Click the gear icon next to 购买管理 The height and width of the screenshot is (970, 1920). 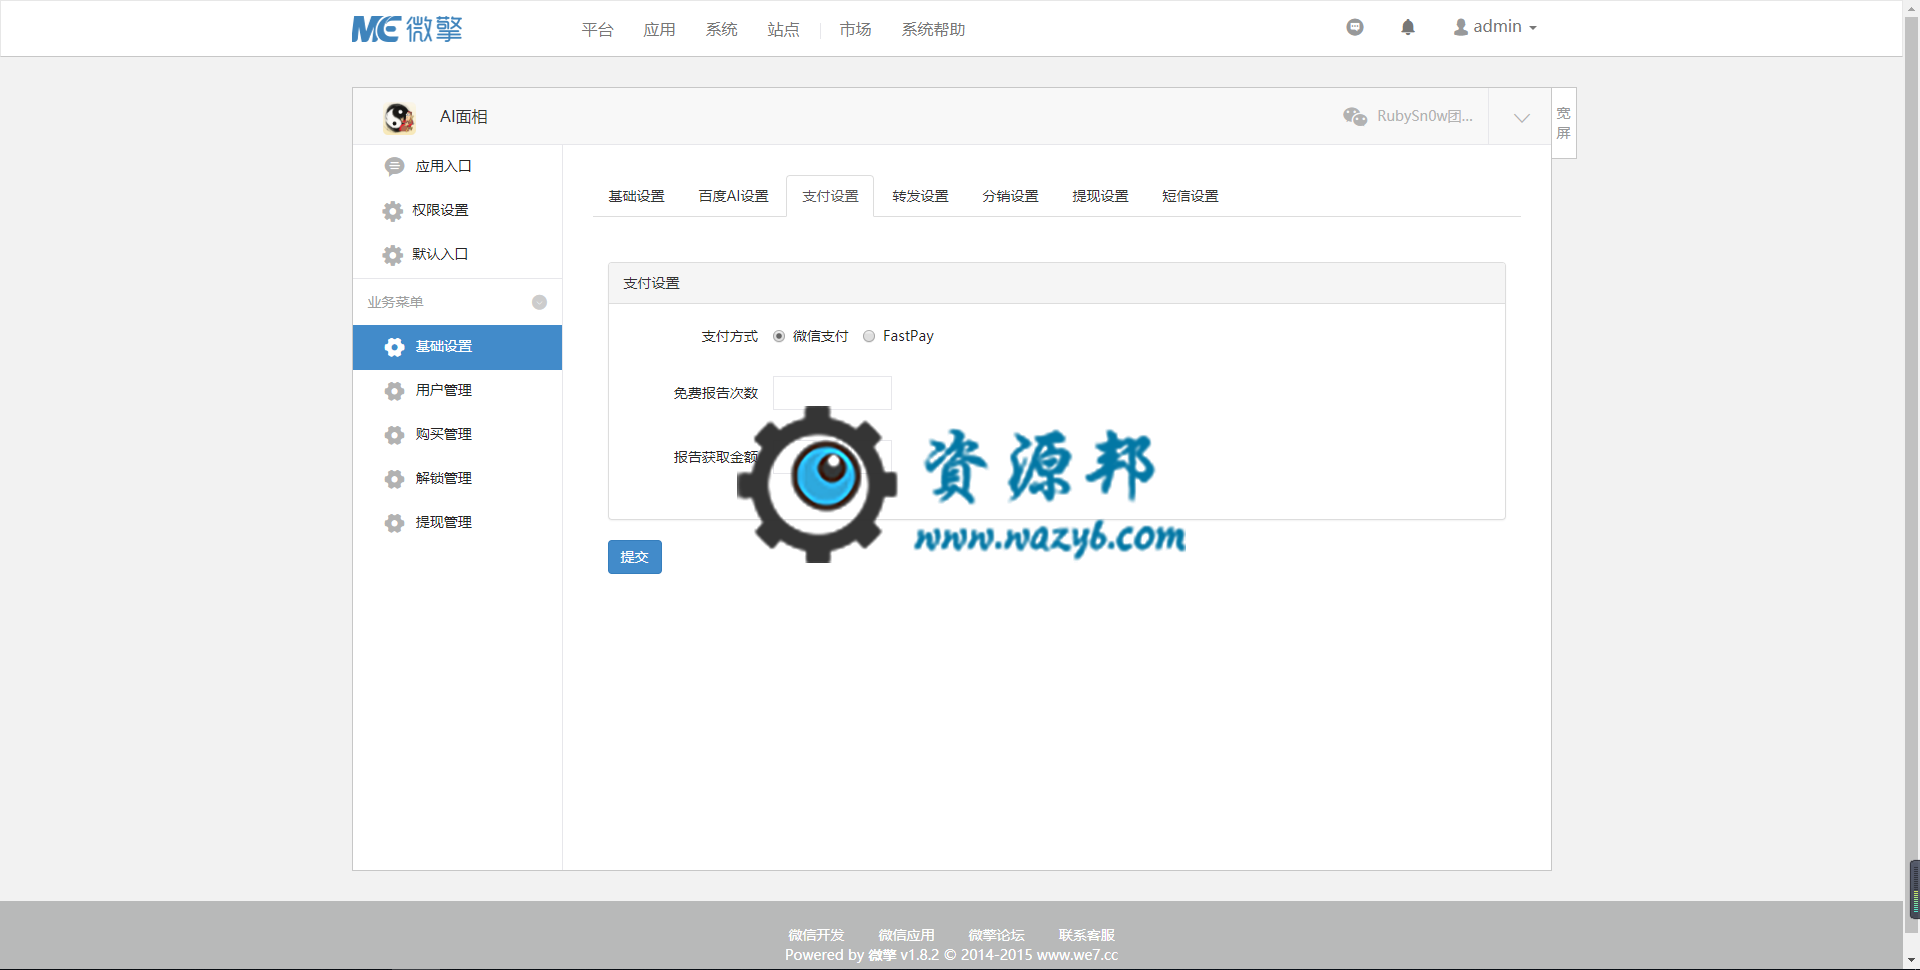click(x=394, y=435)
